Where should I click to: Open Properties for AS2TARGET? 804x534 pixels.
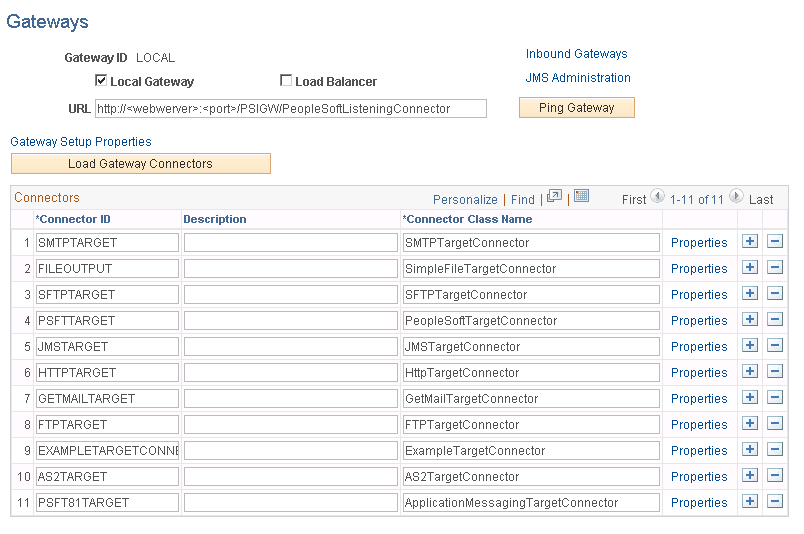[x=699, y=477]
